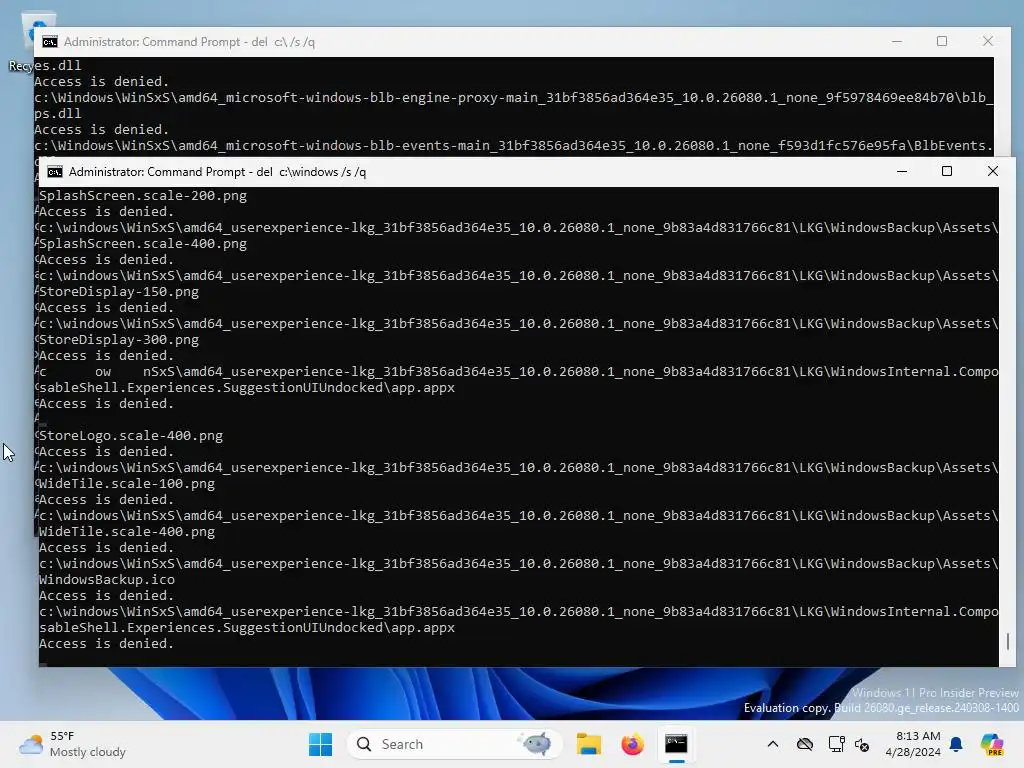The image size is (1024, 768).
Task: Open the Copilot preview icon
Action: click(992, 744)
